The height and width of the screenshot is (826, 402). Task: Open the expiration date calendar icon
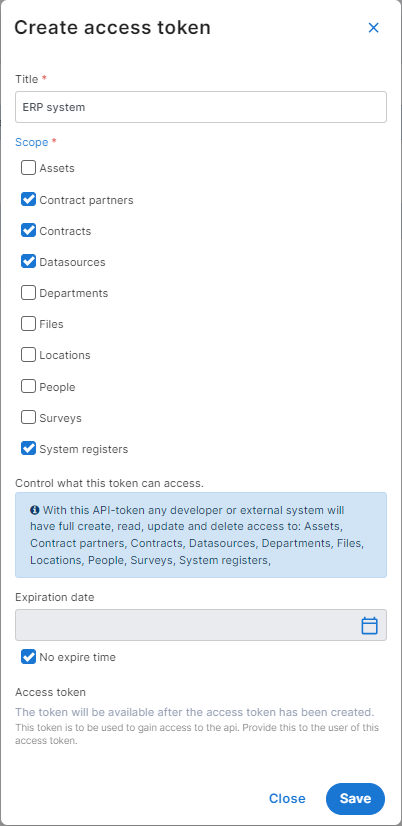click(369, 625)
